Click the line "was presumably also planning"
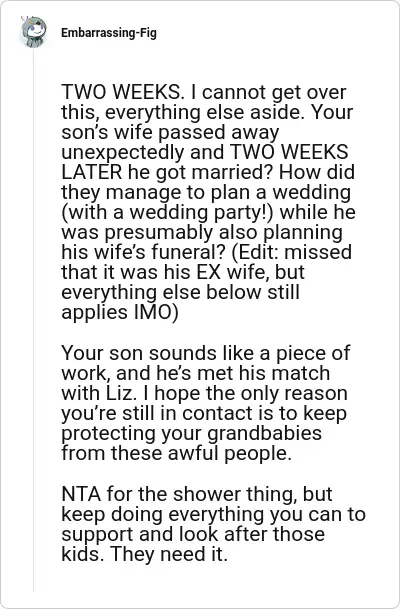Viewport: 400px width, 609px height. click(202, 232)
